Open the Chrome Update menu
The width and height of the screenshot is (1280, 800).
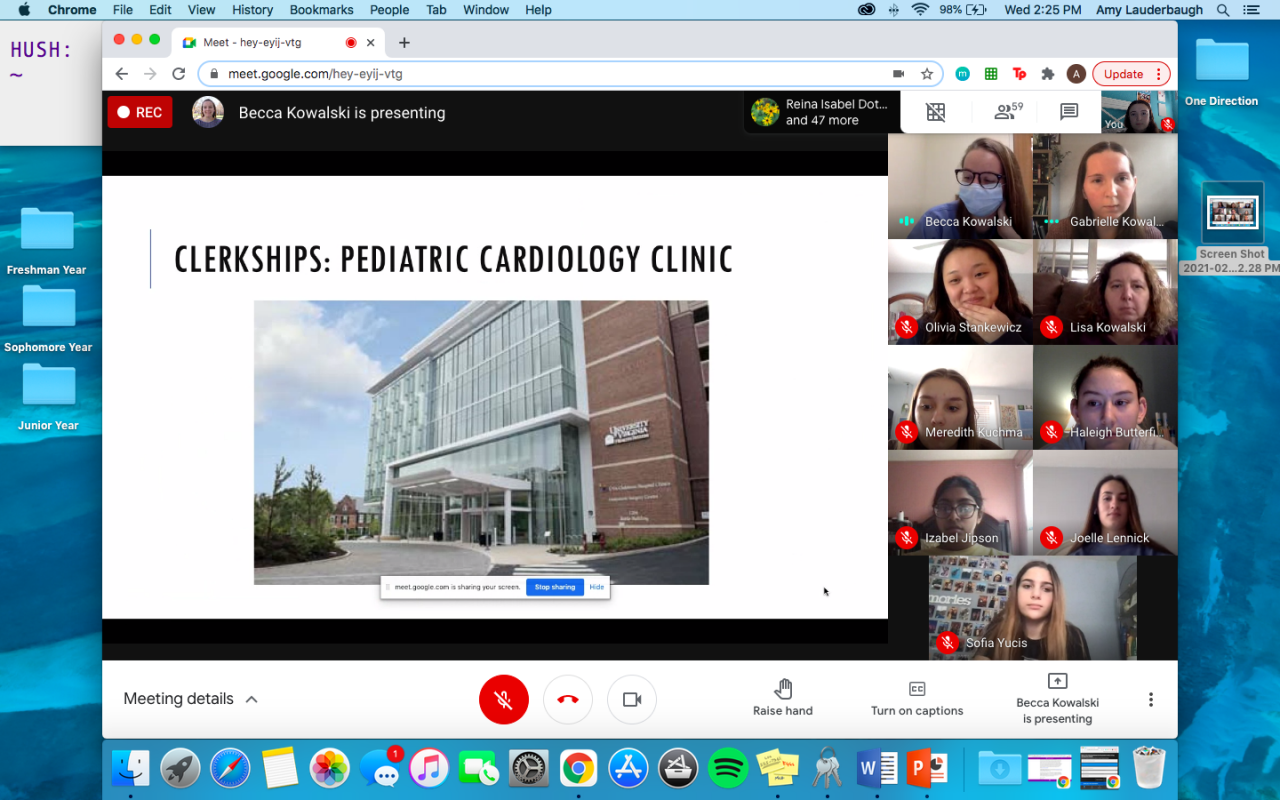point(1131,74)
